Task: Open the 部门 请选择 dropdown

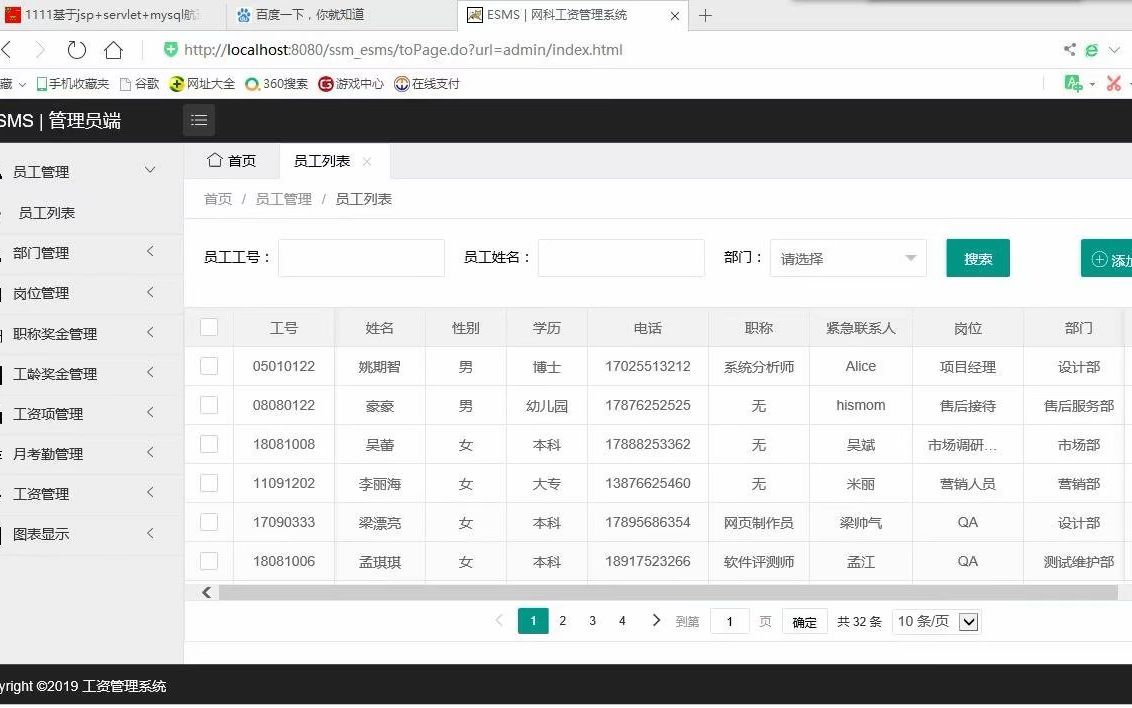Action: pos(847,258)
